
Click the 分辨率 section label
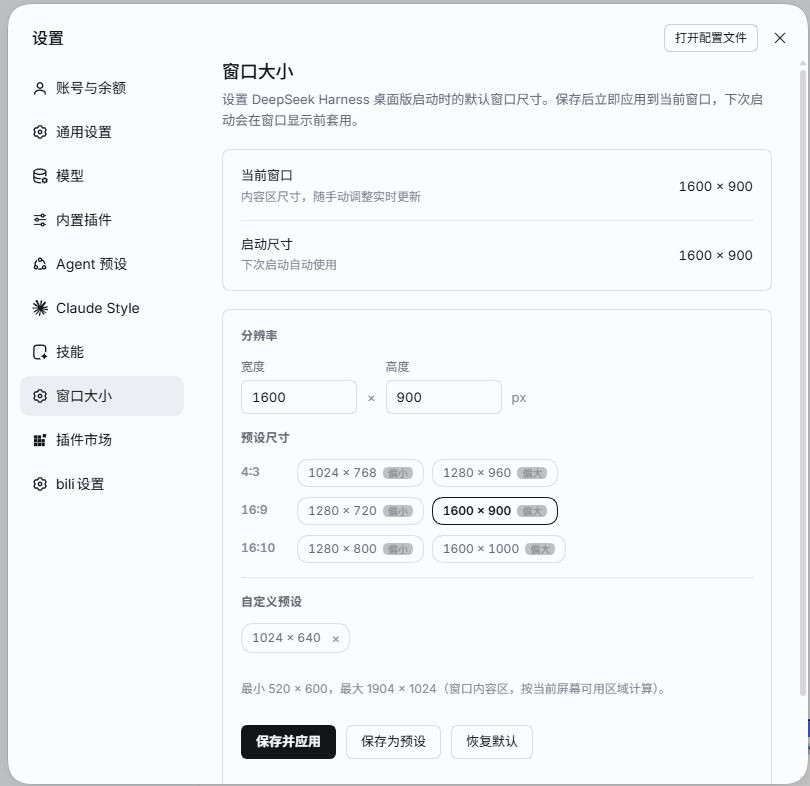coord(259,336)
